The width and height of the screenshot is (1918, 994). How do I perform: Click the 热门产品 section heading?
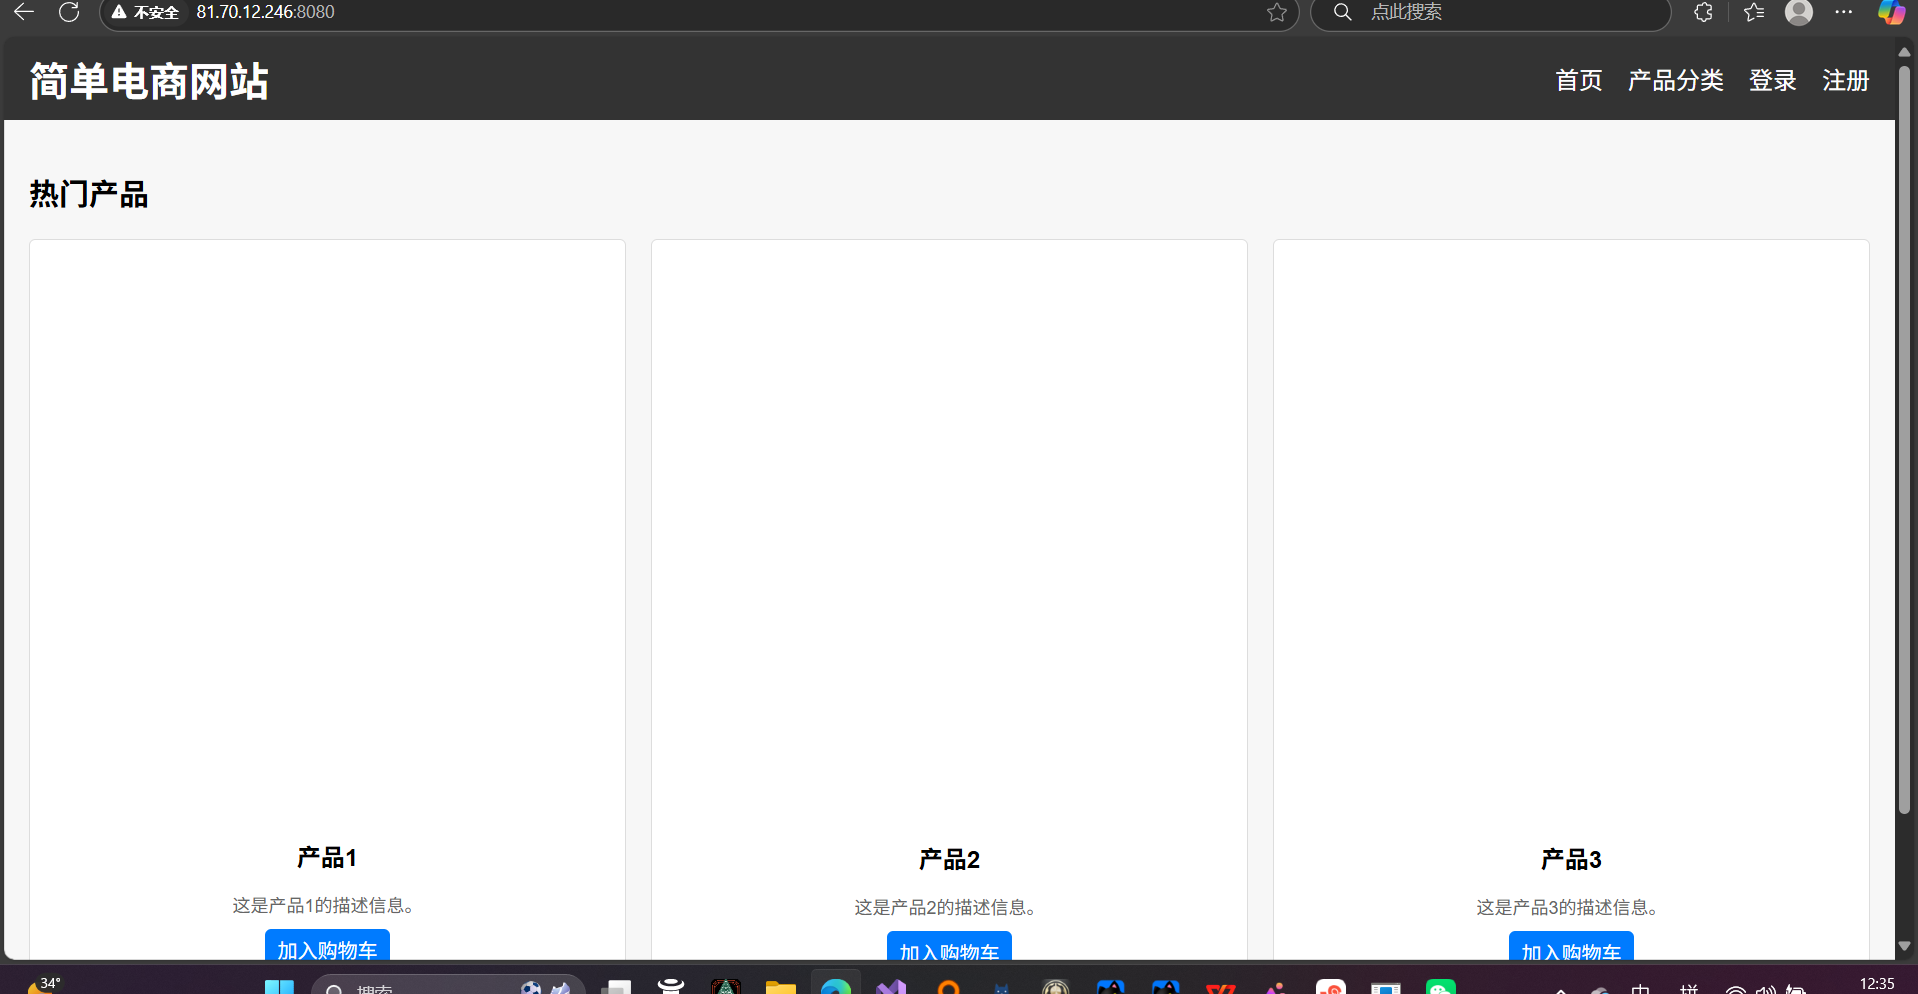pyautogui.click(x=89, y=194)
